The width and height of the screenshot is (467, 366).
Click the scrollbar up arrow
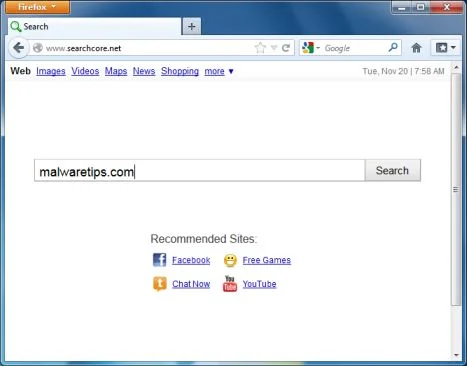[456, 68]
